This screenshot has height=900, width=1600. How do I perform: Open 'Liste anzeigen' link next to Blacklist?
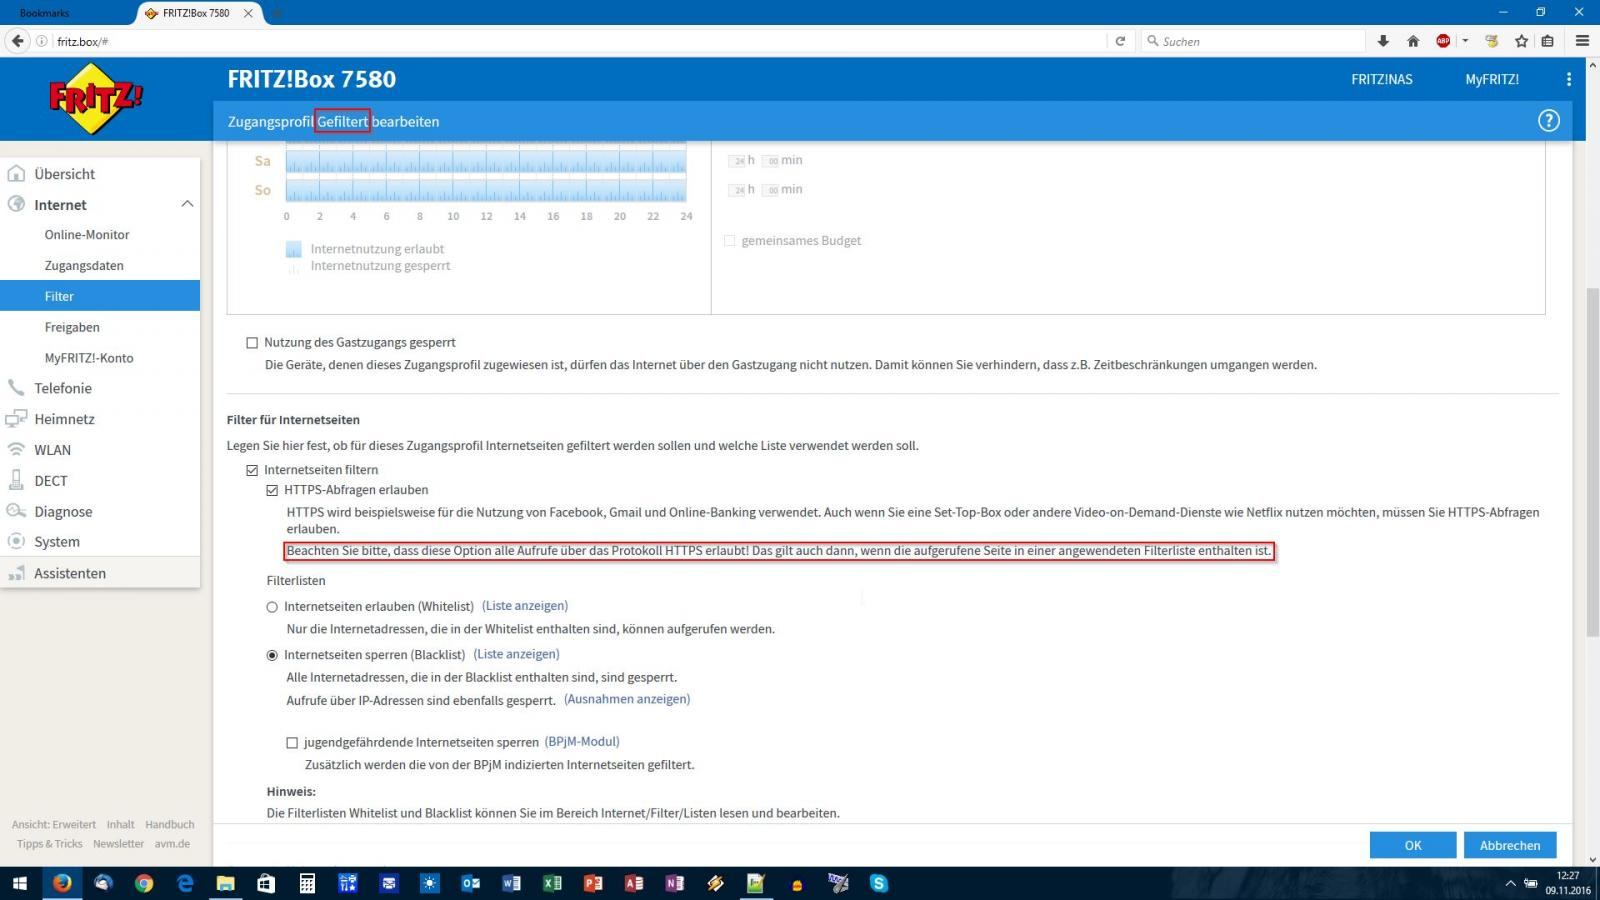[516, 654]
